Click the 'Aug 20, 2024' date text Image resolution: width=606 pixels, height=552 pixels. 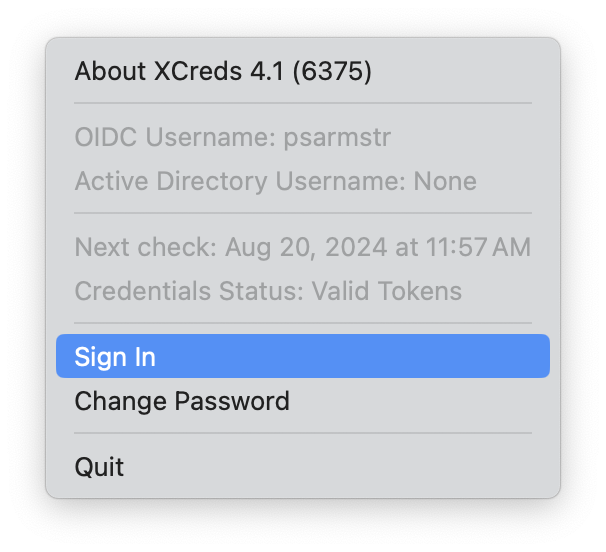tap(293, 247)
